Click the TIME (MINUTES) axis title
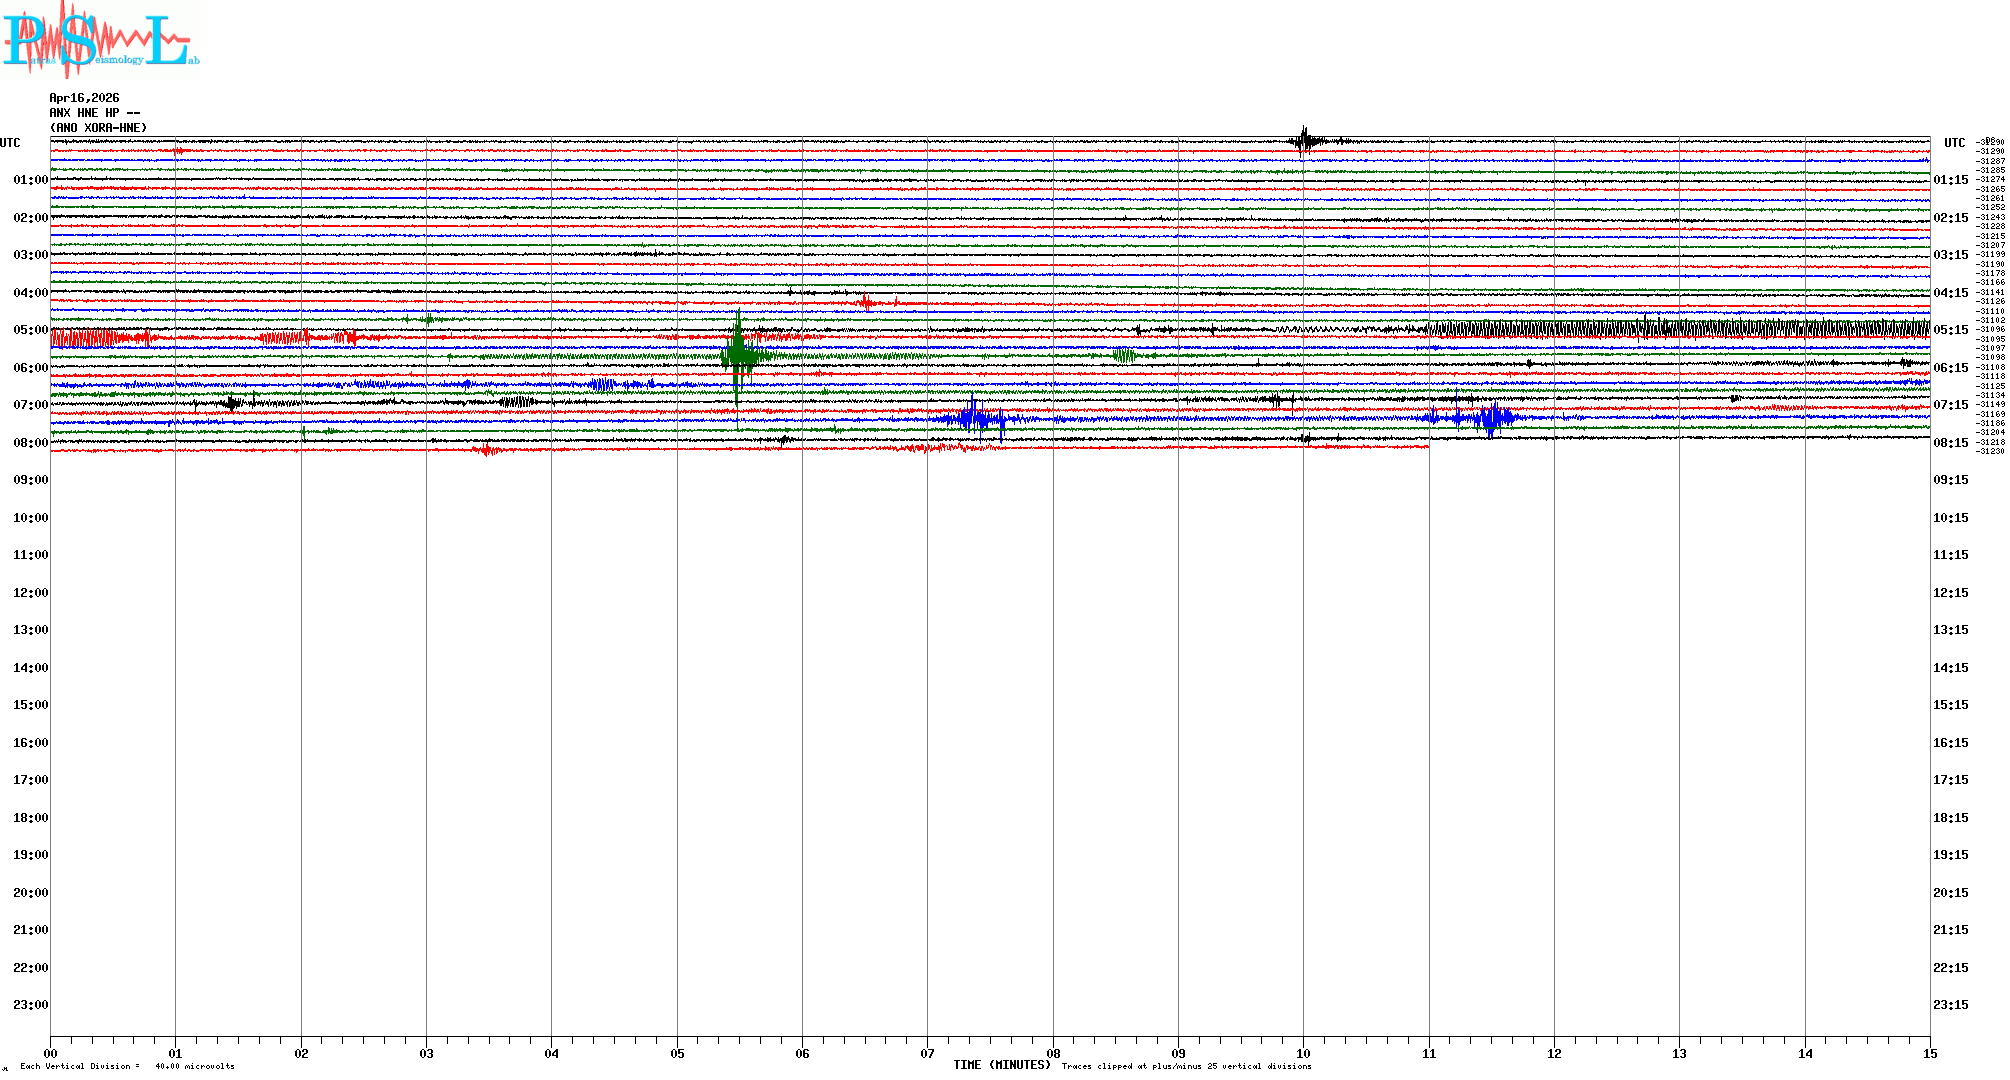 click(1001, 1065)
